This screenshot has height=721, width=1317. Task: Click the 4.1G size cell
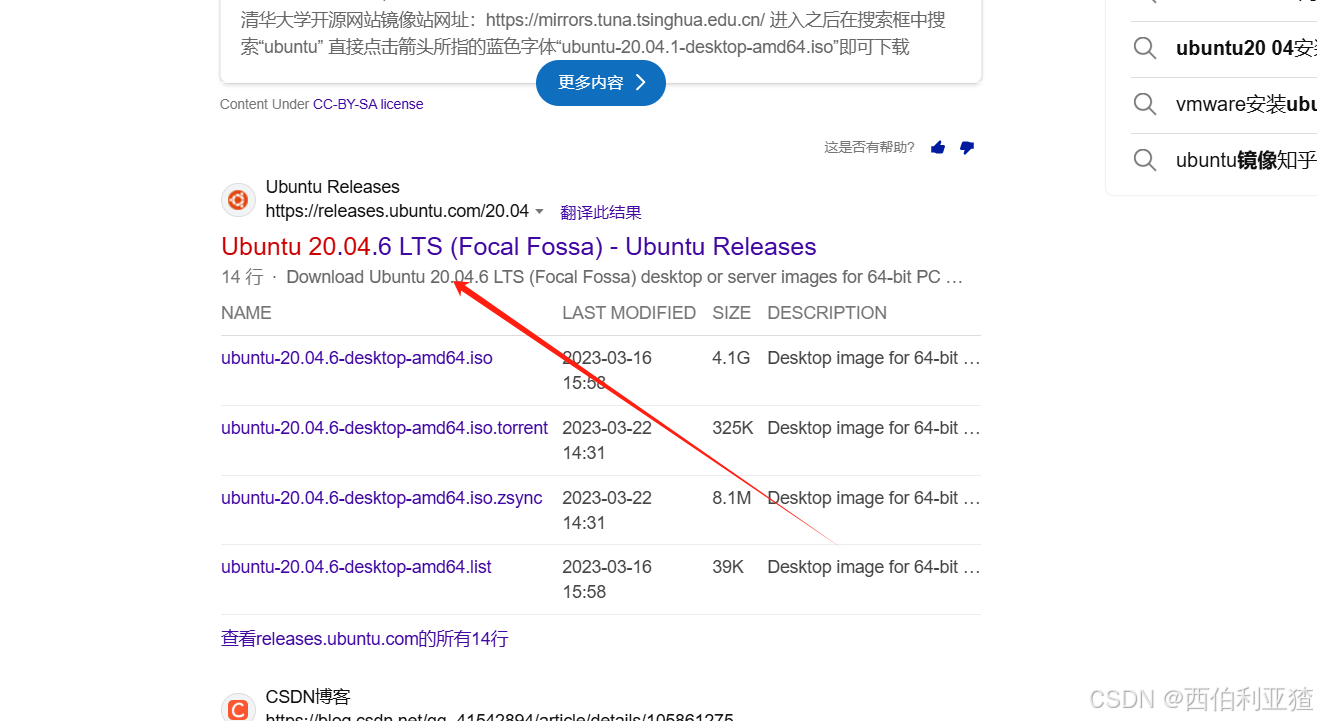point(731,358)
